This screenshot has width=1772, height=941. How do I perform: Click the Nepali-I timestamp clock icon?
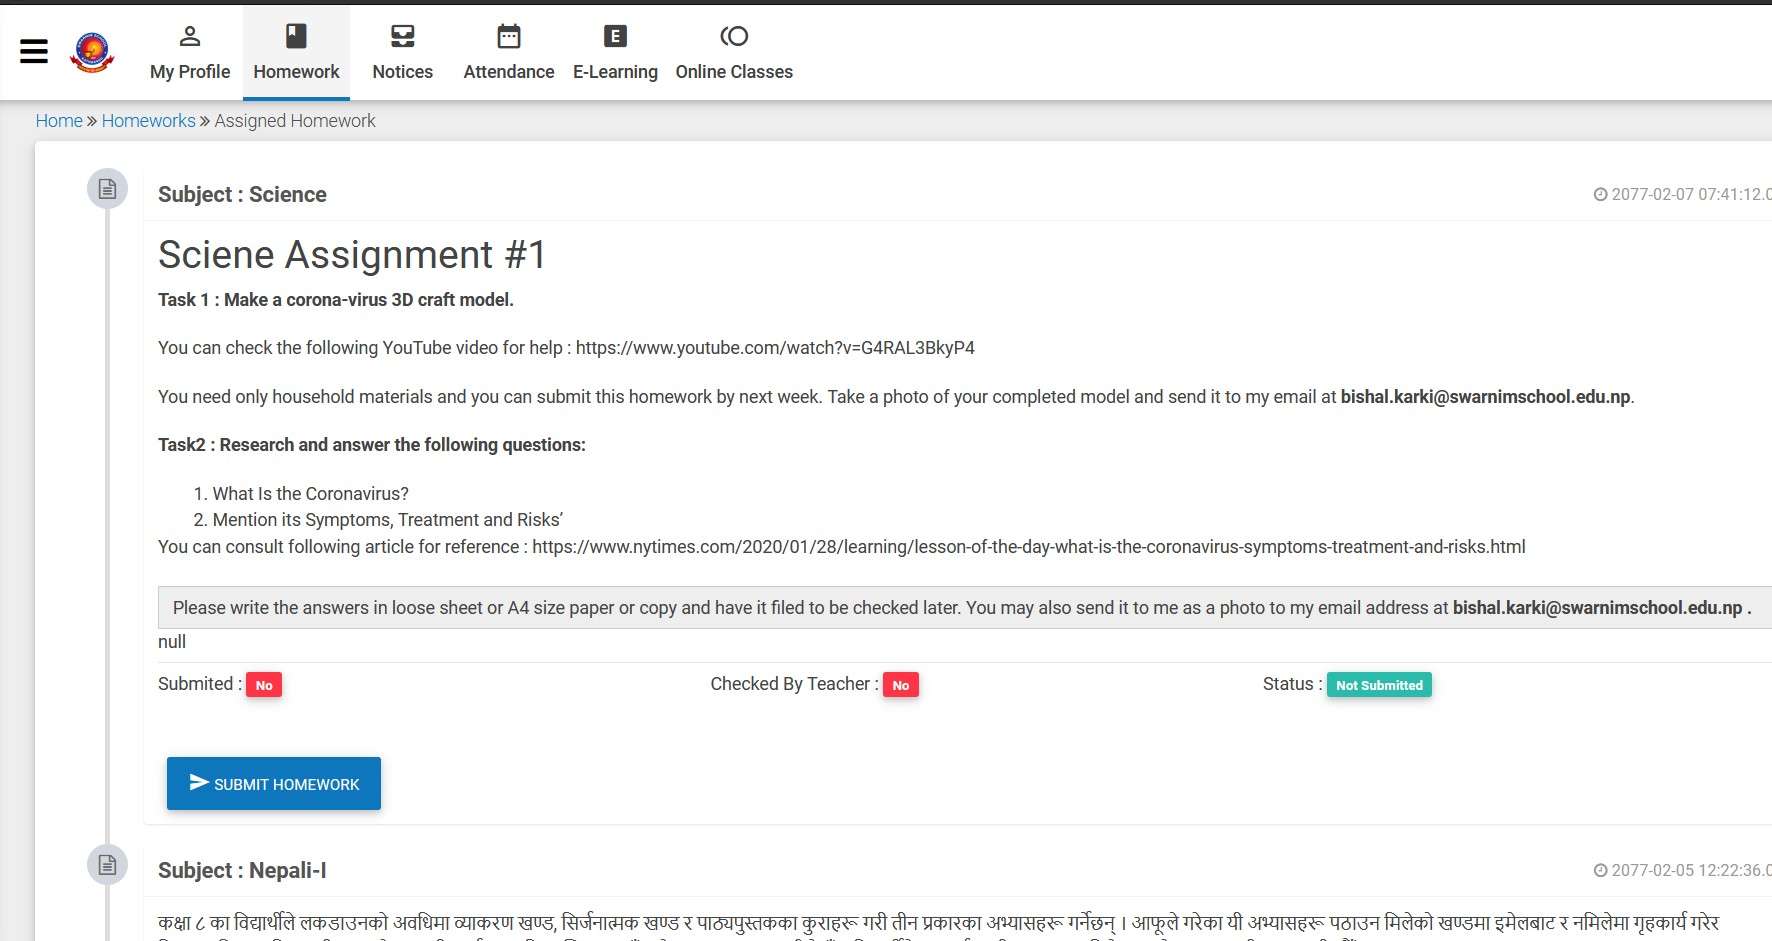[1600, 871]
